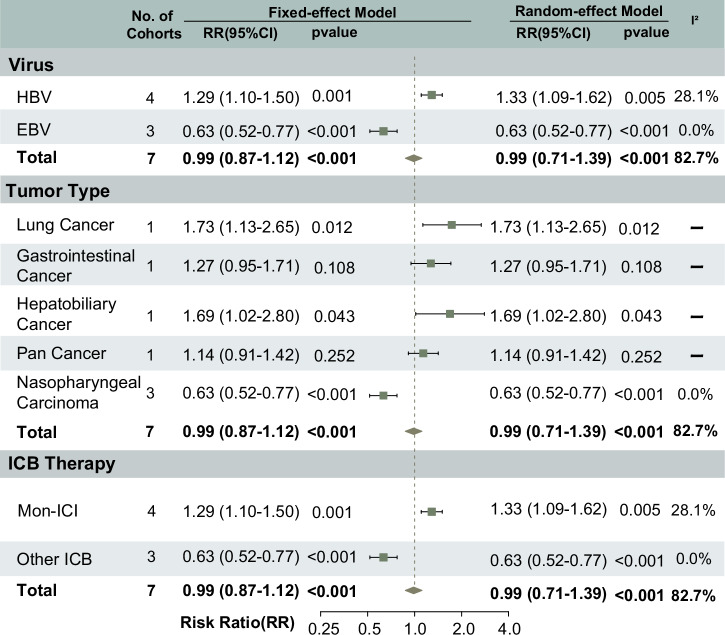The image size is (725, 635).
Task: Select the Pan Cancer square marker
Action: pos(423,353)
